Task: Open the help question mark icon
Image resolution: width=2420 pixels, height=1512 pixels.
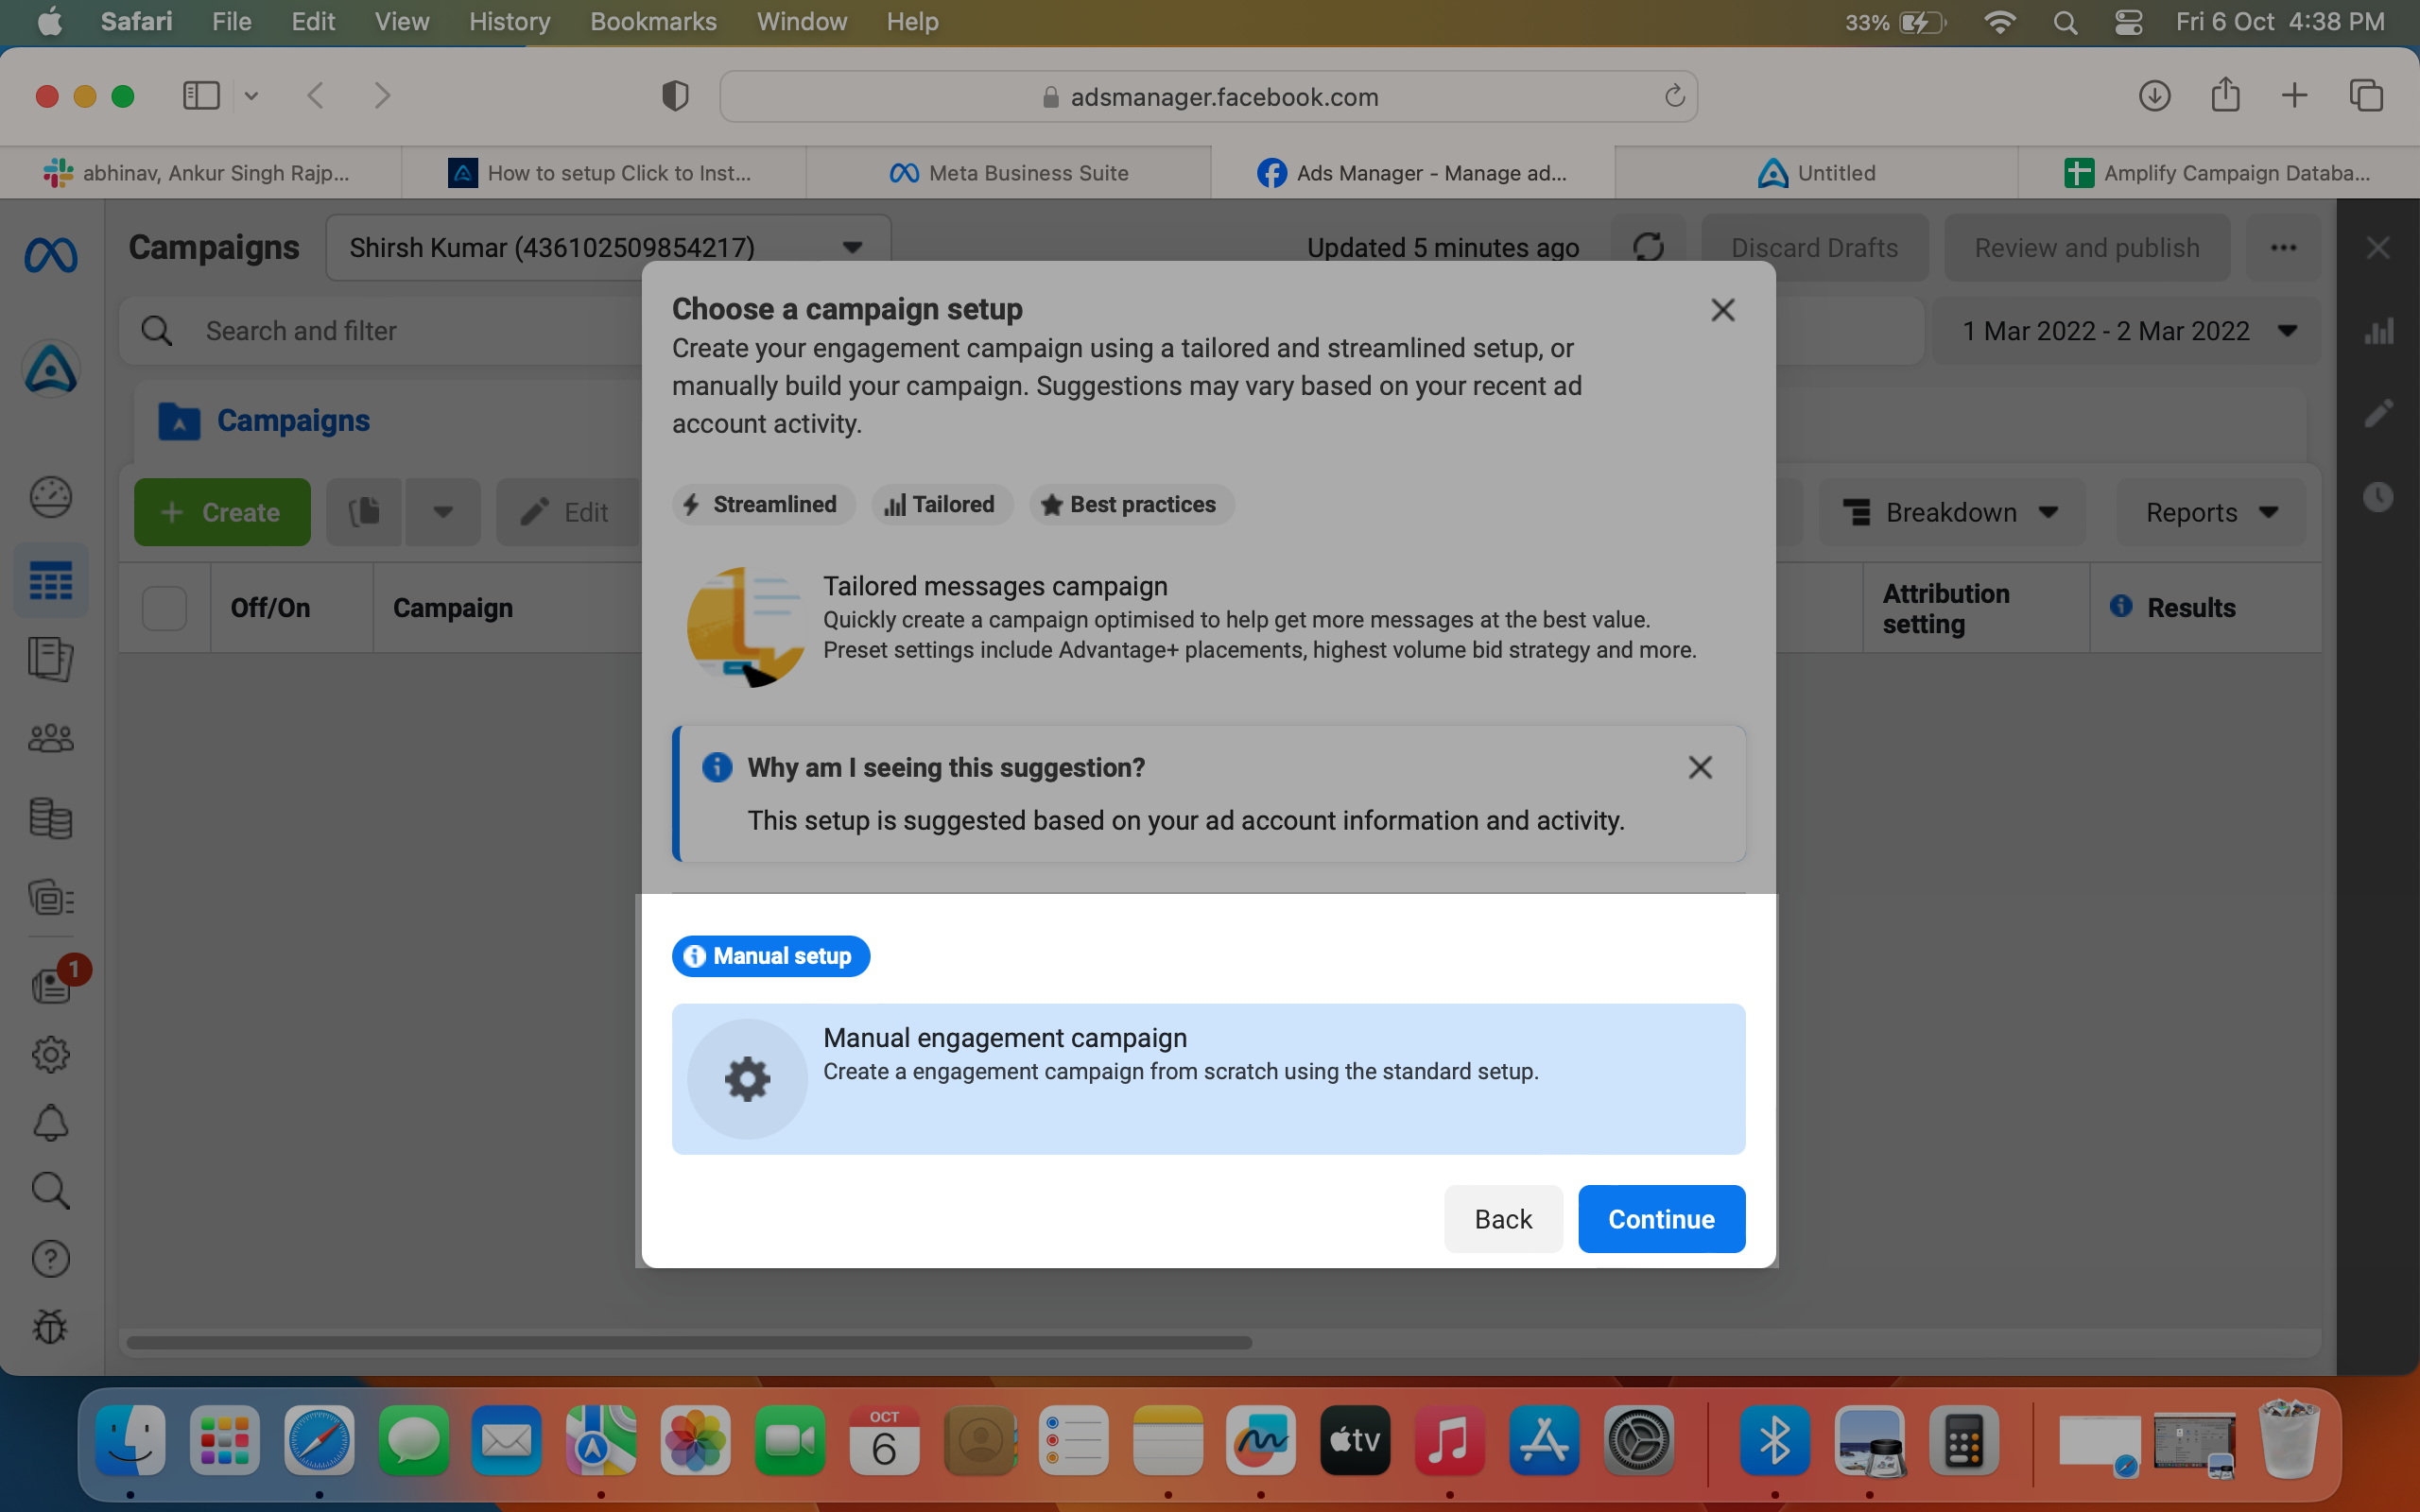Action: [x=50, y=1259]
